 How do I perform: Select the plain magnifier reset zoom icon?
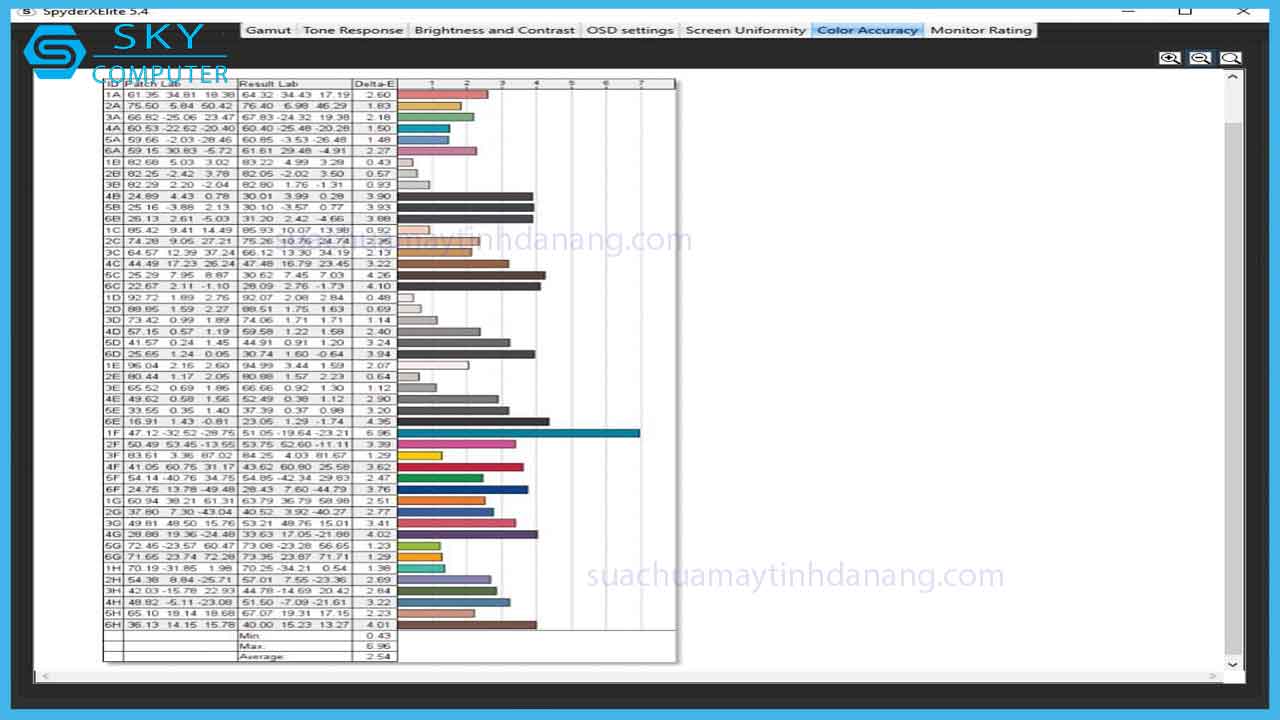(x=1231, y=57)
